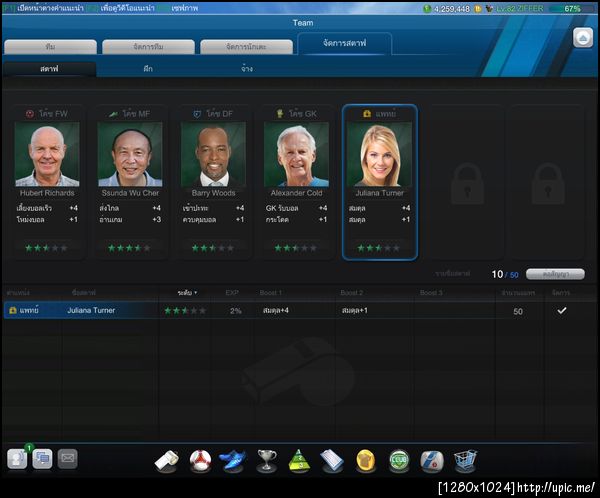Open the mail envelope icon

tap(68, 459)
